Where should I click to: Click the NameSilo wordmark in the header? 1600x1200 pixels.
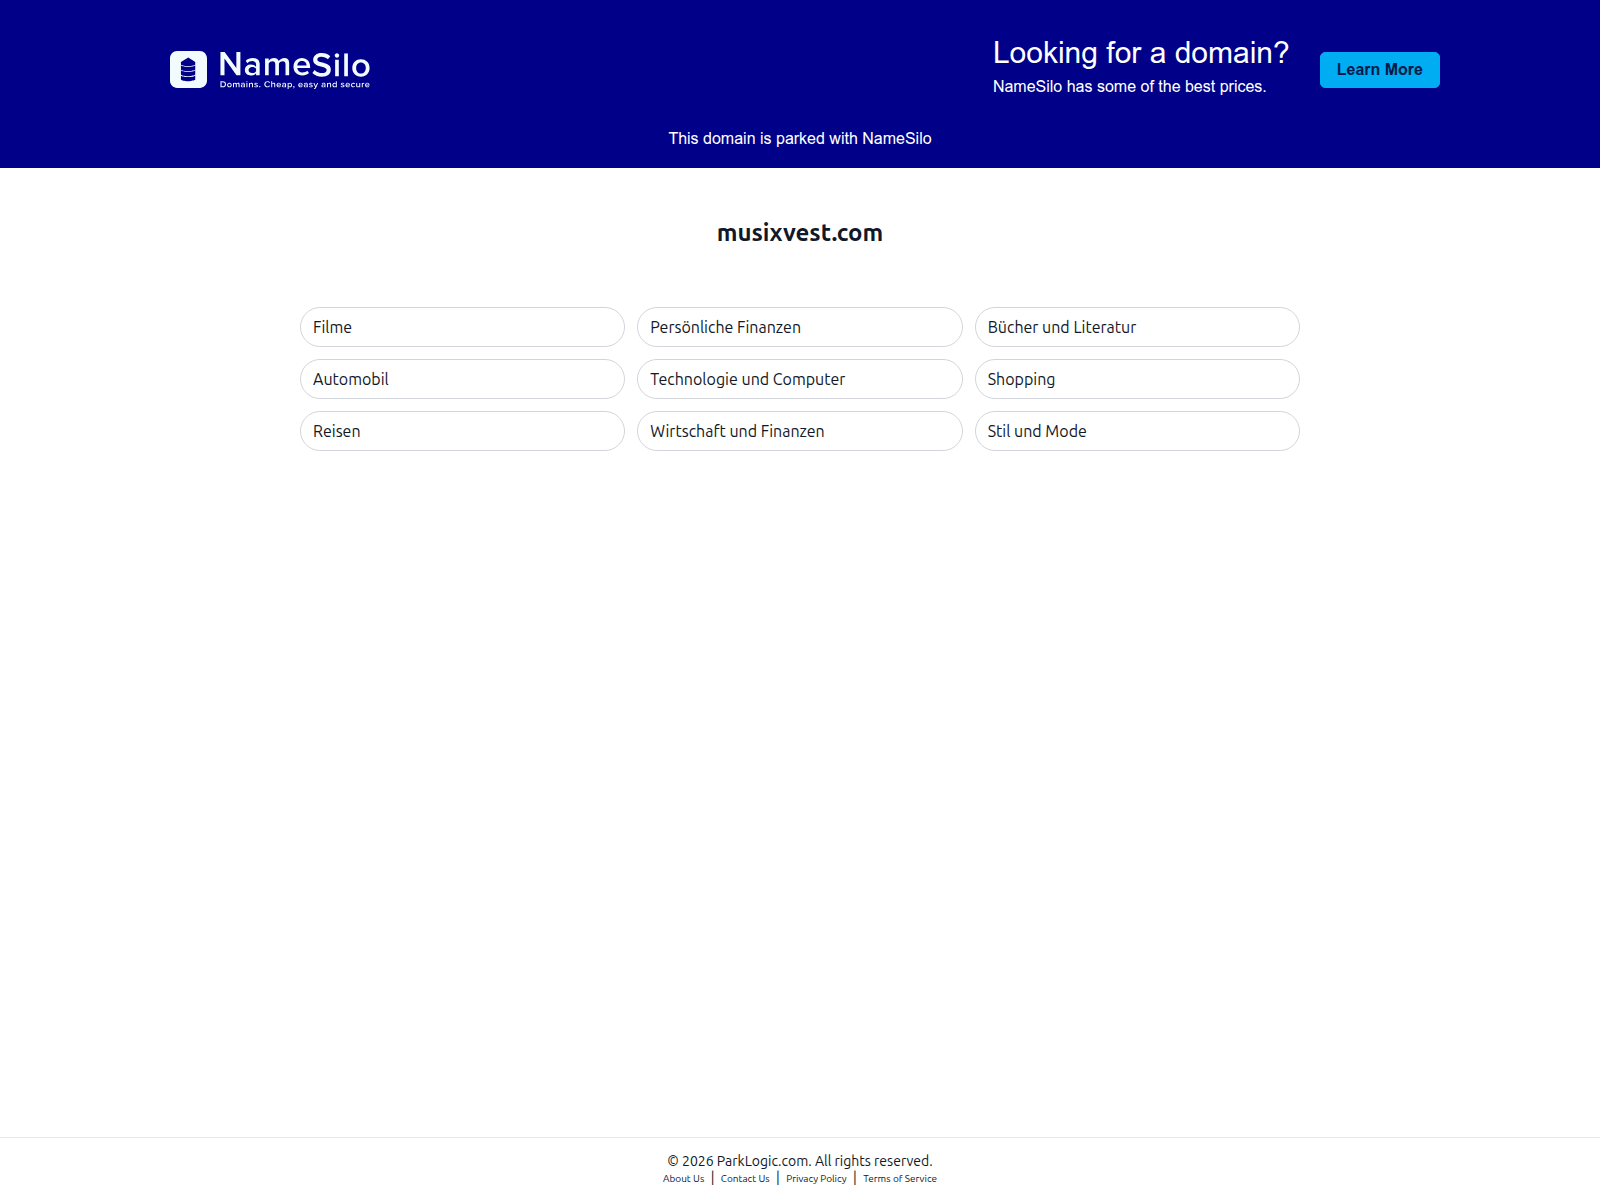pos(294,65)
